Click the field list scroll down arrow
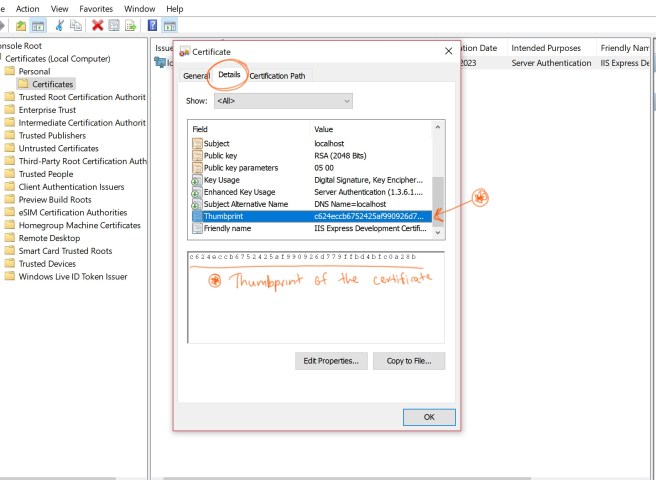Screen dimensions: 656x480 pyautogui.click(x=438, y=232)
